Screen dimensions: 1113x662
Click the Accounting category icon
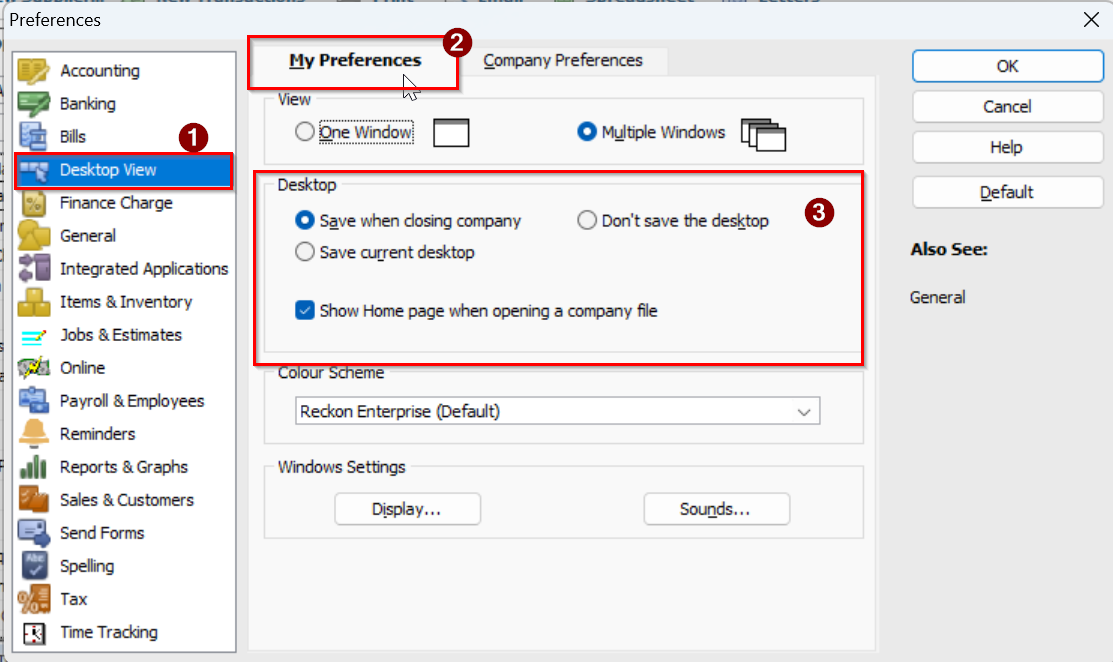click(33, 71)
